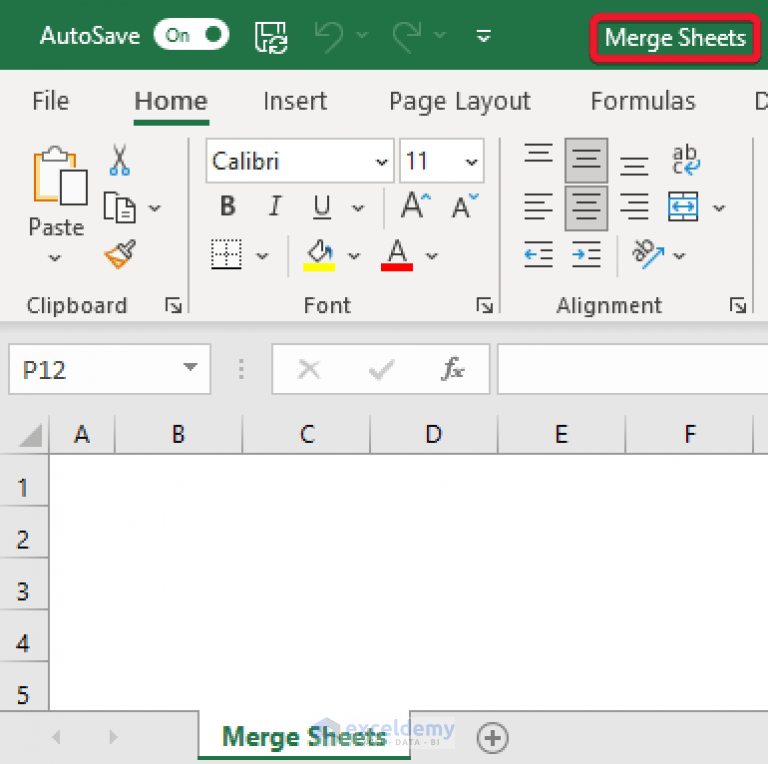Toggle the AutoSave switch
This screenshot has width=768, height=764.
click(191, 35)
